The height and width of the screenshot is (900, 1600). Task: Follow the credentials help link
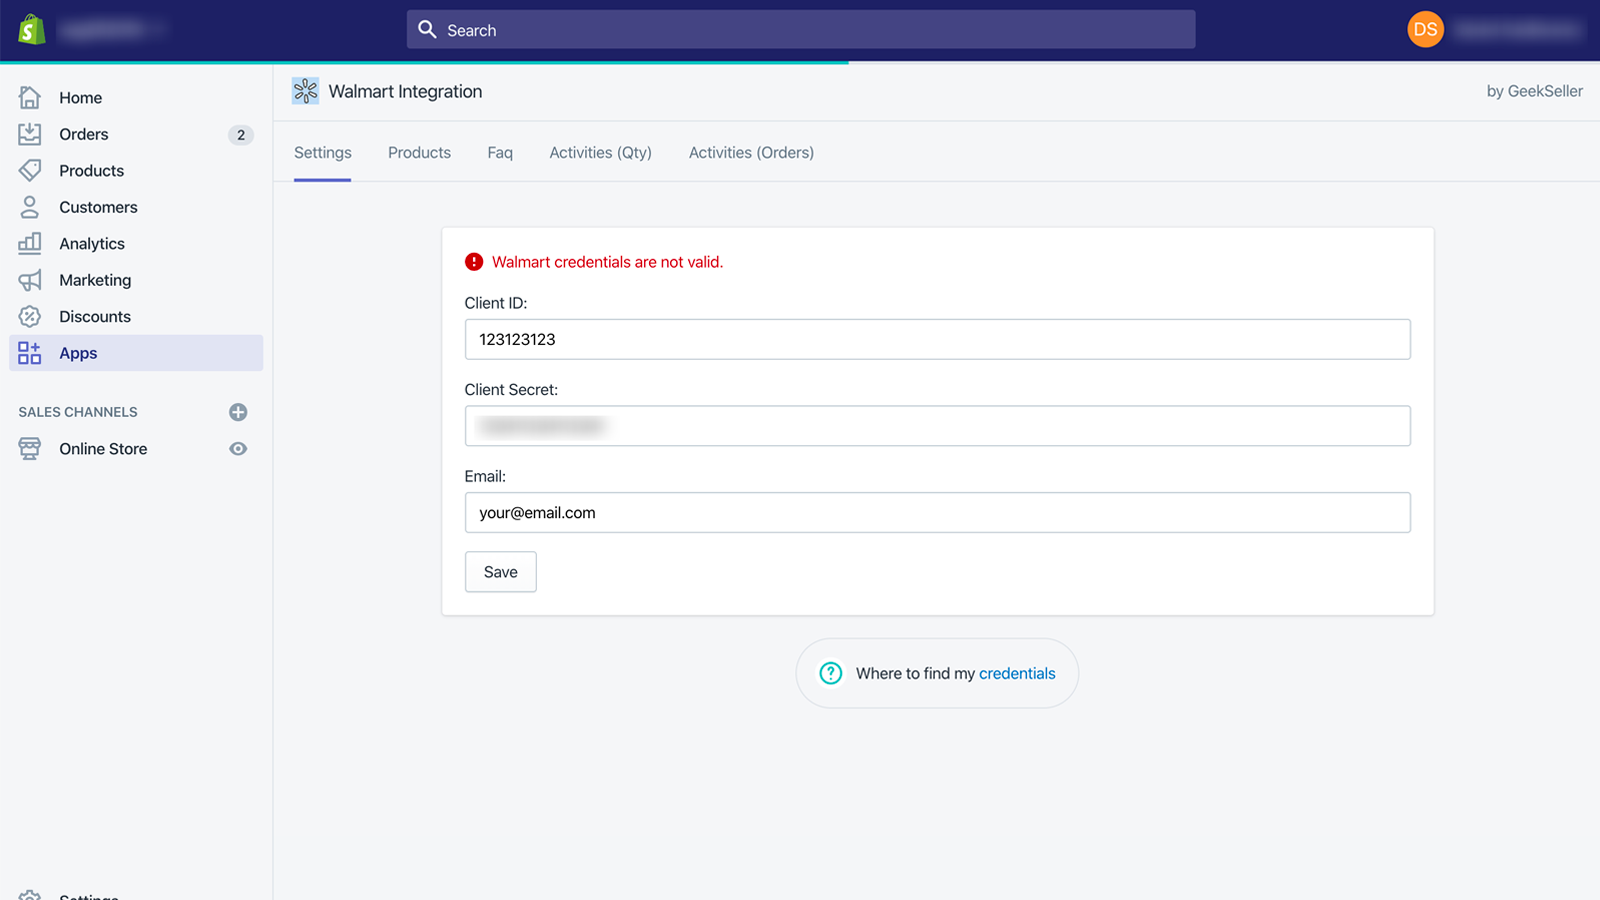(x=1017, y=674)
